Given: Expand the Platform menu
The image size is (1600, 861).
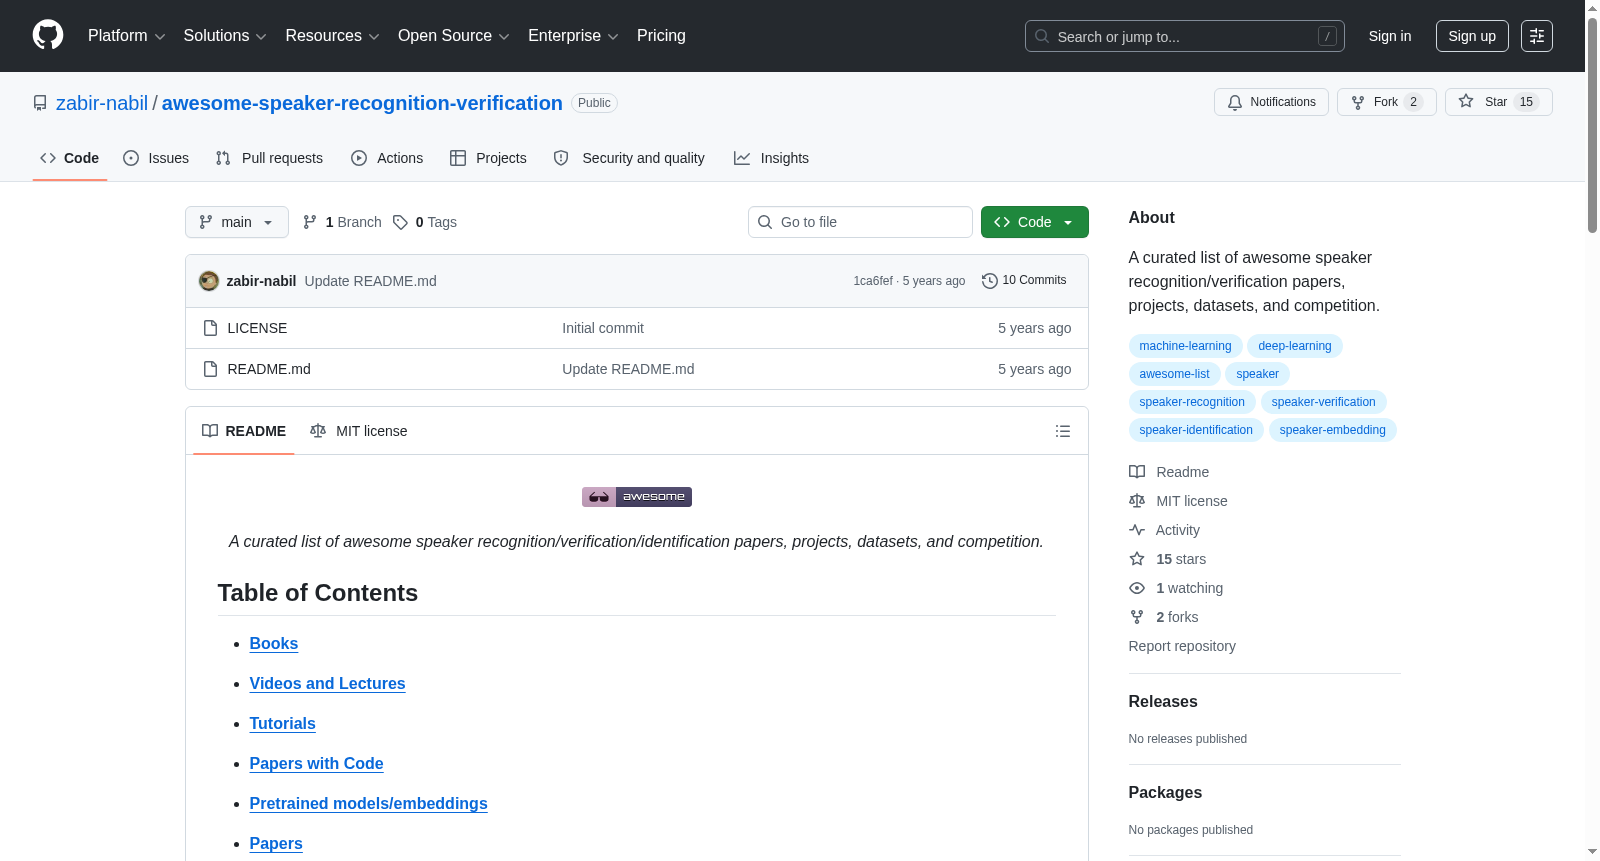Looking at the screenshot, I should tap(127, 36).
